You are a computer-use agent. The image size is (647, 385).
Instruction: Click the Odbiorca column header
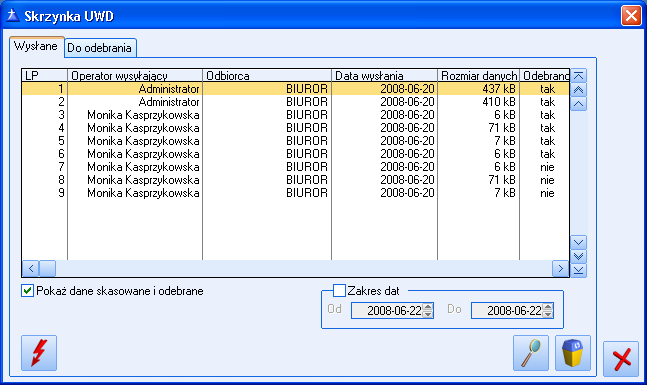tap(267, 76)
